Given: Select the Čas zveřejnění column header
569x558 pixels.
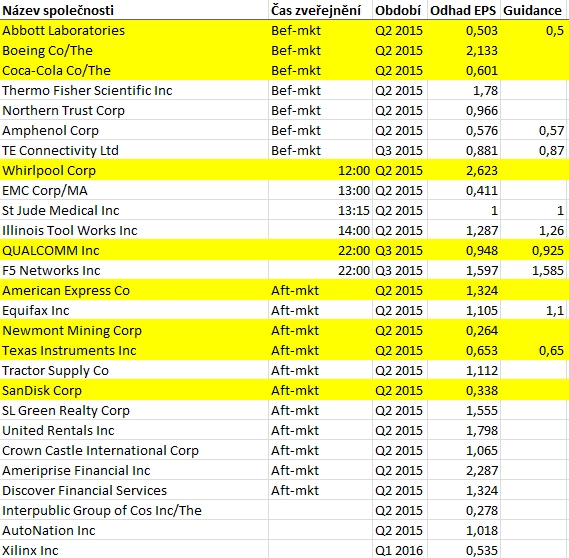Looking at the screenshot, I should tap(320, 10).
